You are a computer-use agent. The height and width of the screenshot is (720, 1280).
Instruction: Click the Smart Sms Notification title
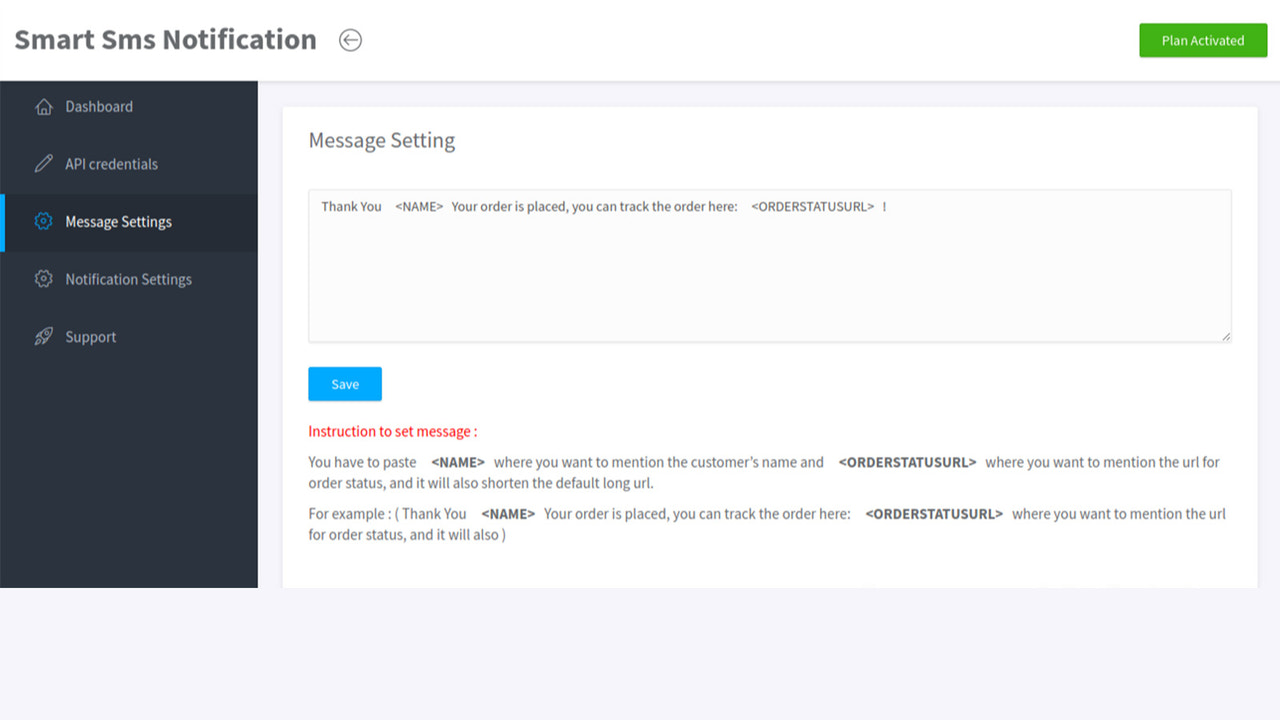pos(165,39)
